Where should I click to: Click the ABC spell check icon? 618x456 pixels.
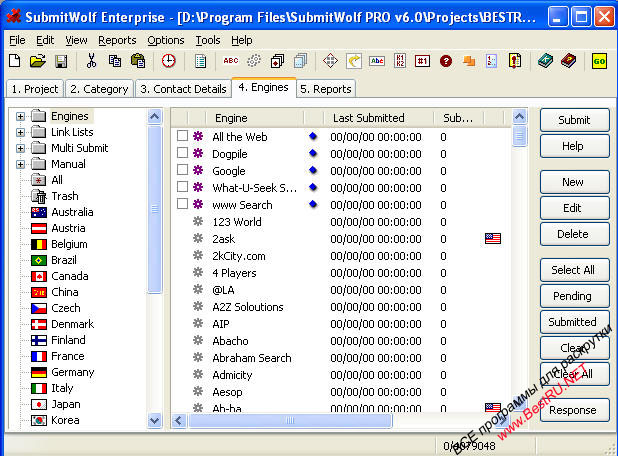point(231,61)
